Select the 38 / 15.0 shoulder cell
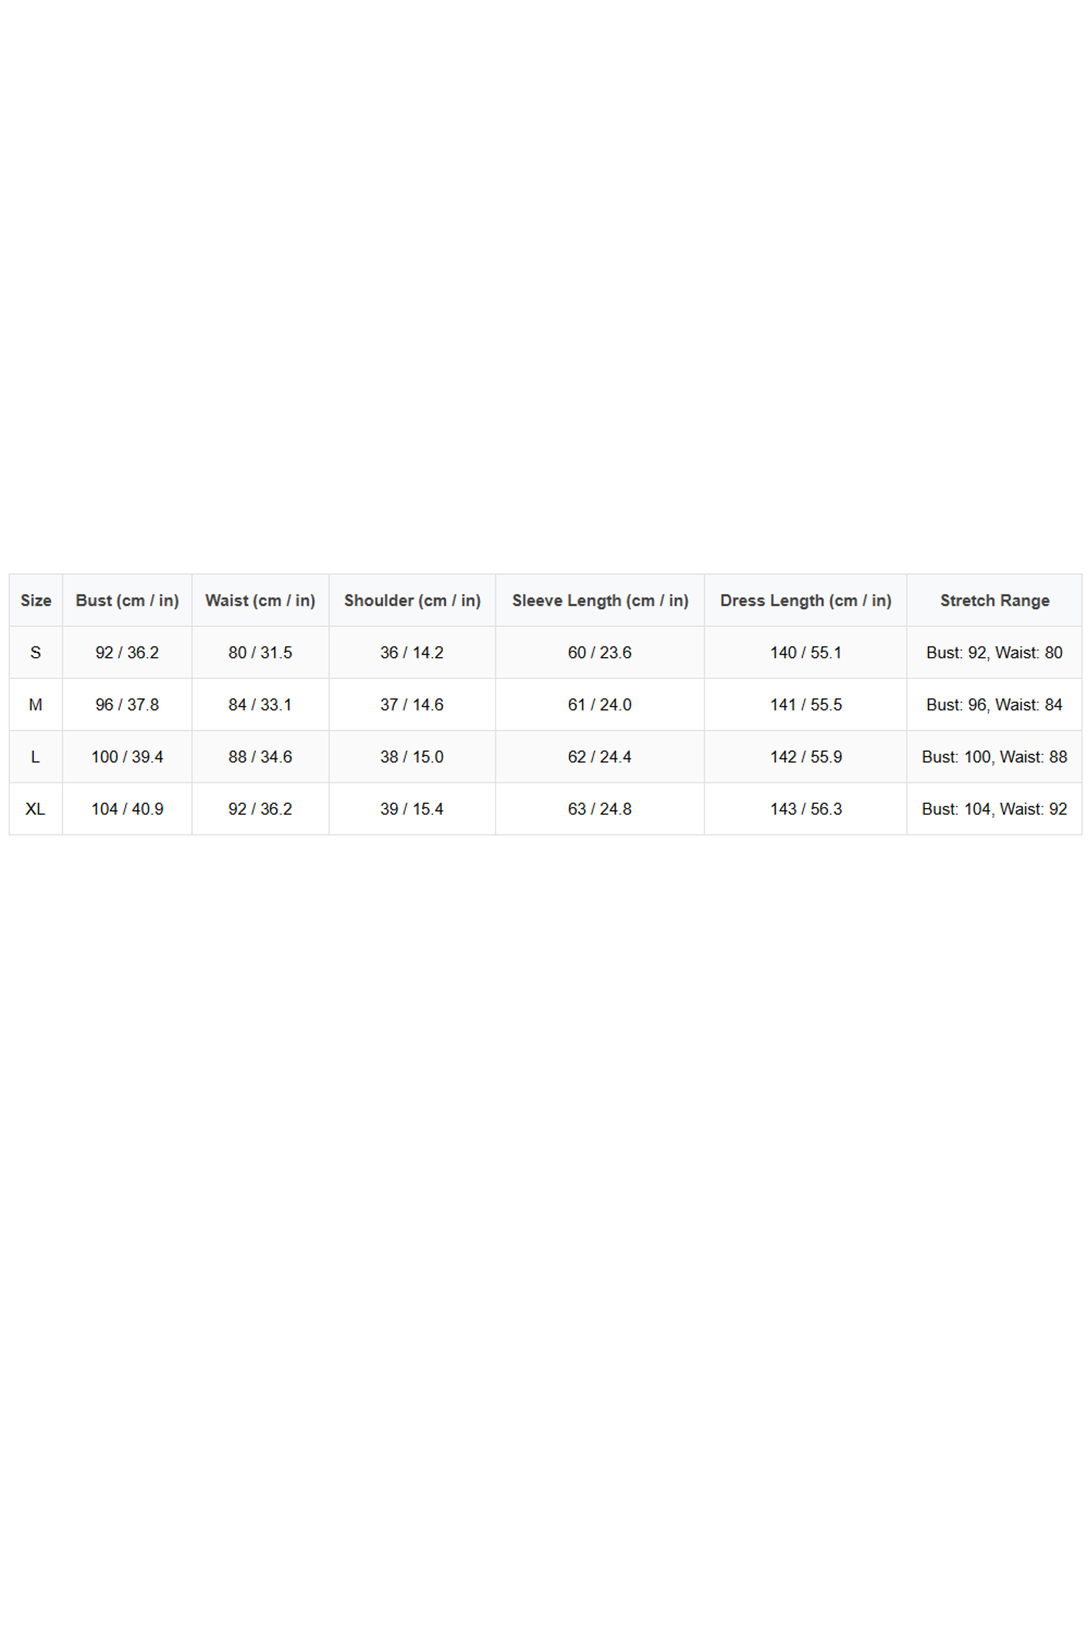This screenshot has height=1632, width=1088. point(412,756)
